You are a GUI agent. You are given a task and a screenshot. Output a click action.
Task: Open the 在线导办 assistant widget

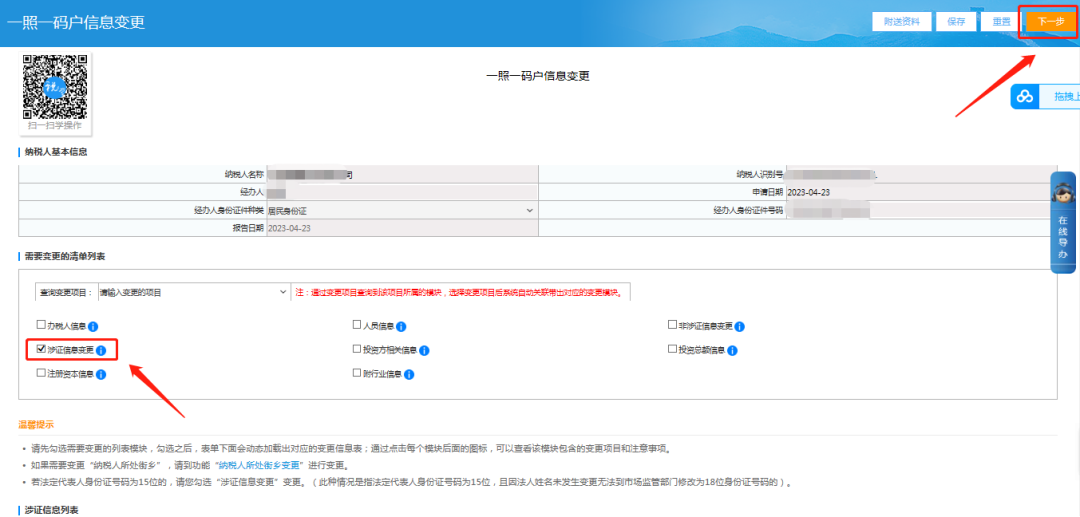click(x=1063, y=222)
